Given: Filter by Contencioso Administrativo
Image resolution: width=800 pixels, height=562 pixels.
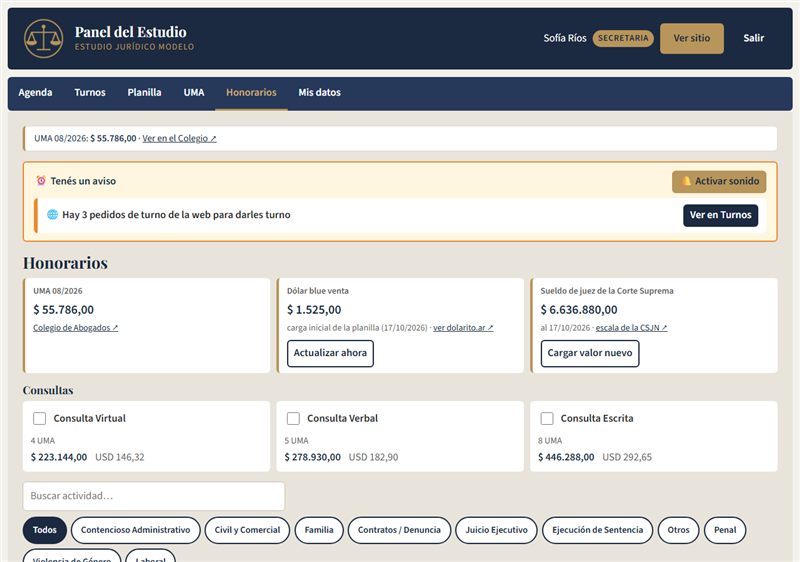Looking at the screenshot, I should [x=136, y=530].
